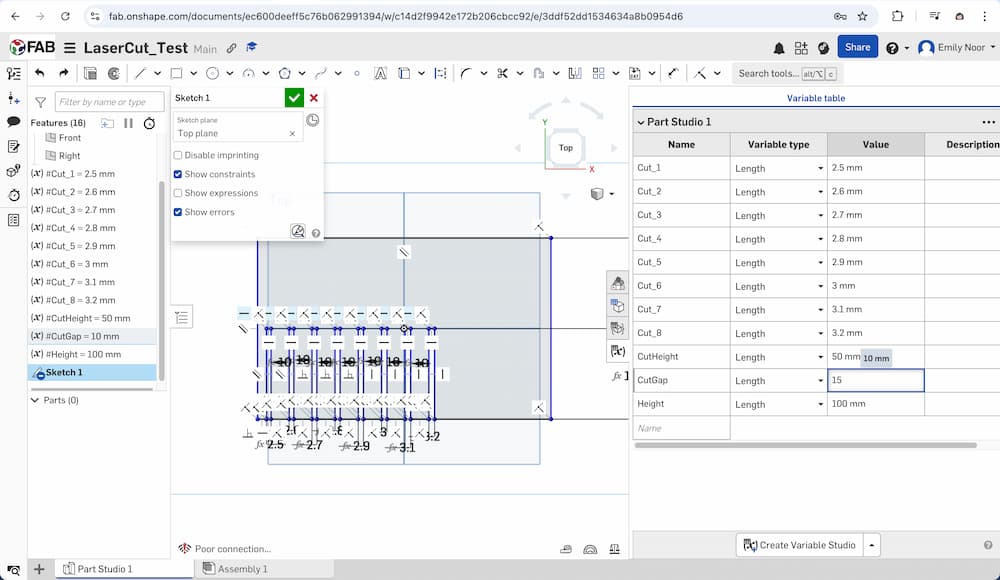Toggle the Disable imprinting checkbox
This screenshot has width=1000, height=580.
(178, 155)
